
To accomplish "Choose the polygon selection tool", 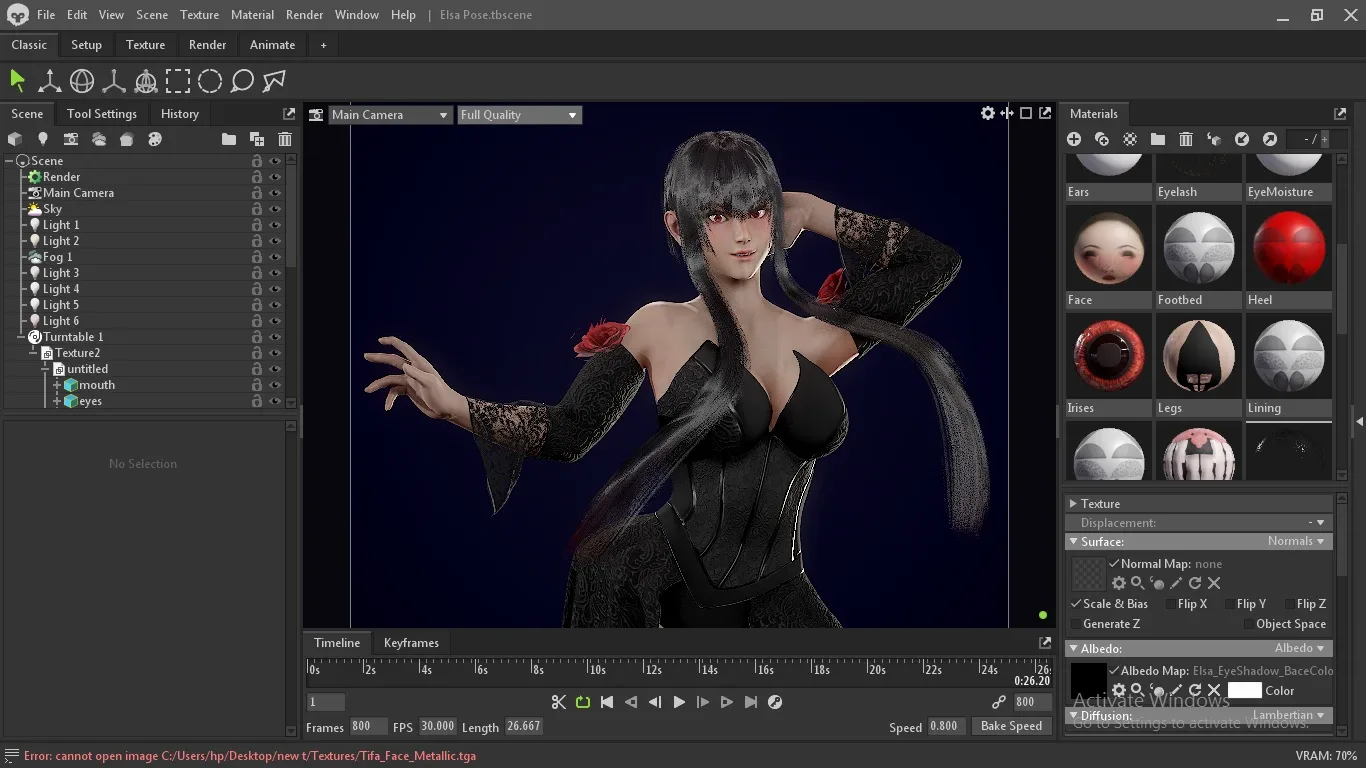I will [274, 81].
